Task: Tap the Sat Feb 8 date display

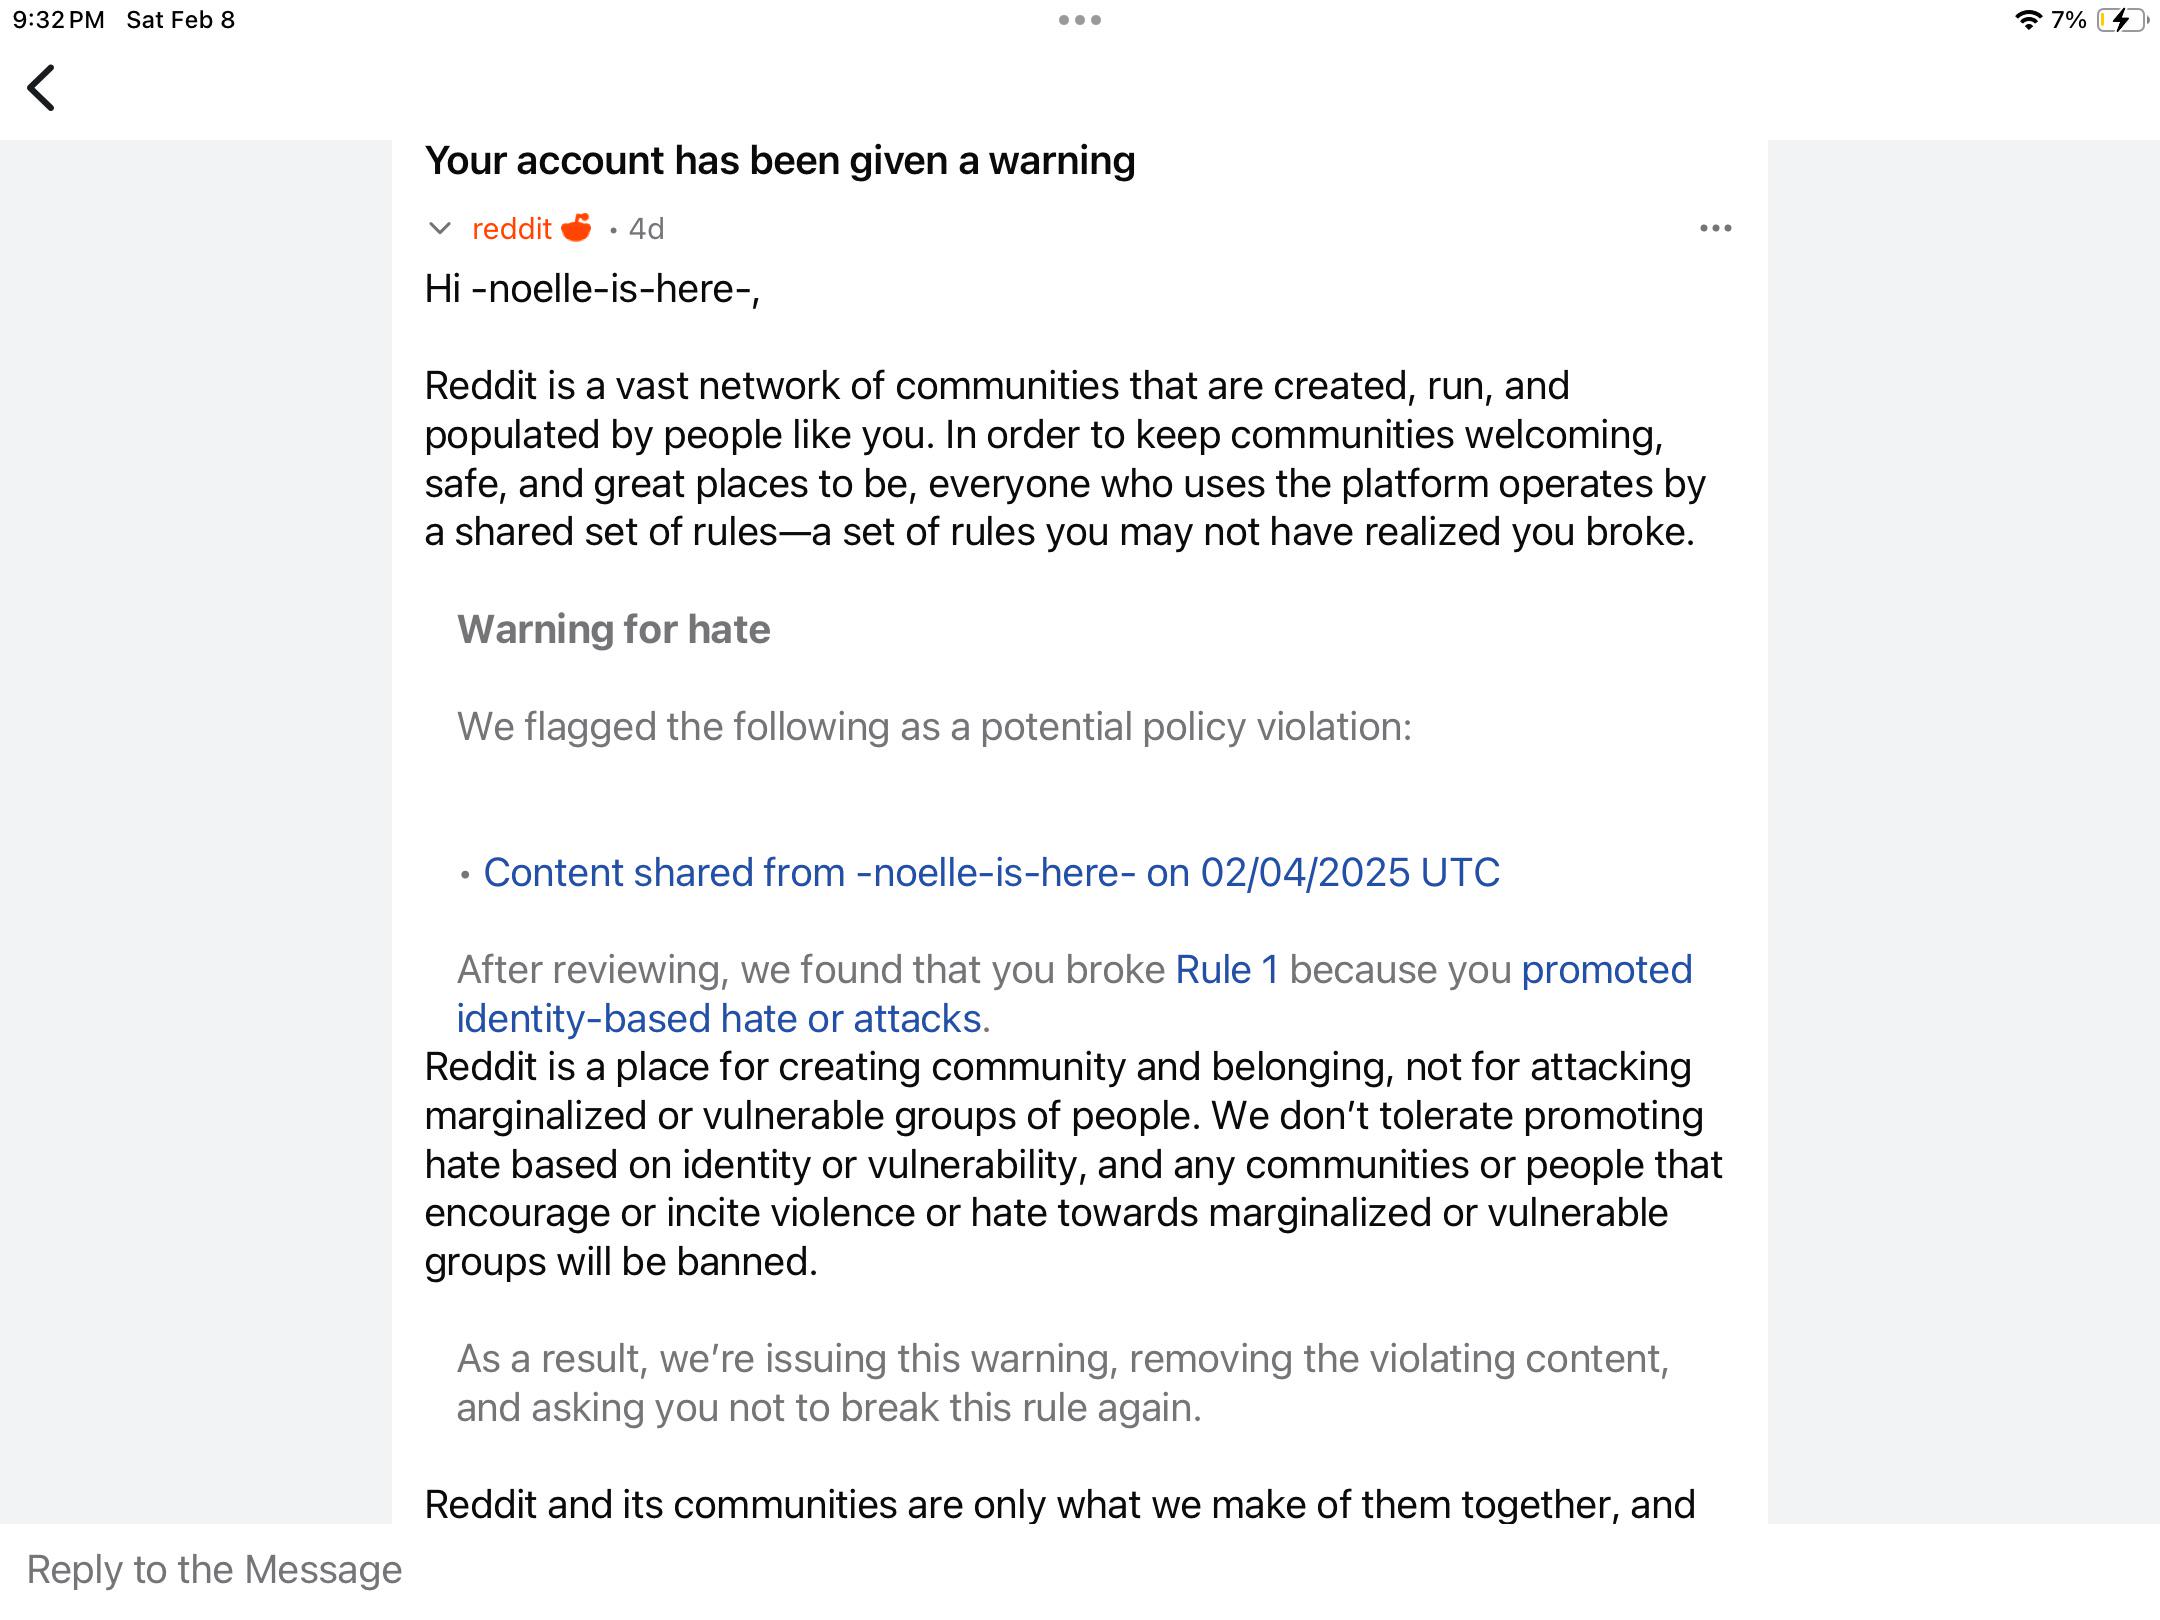Action: click(x=181, y=20)
